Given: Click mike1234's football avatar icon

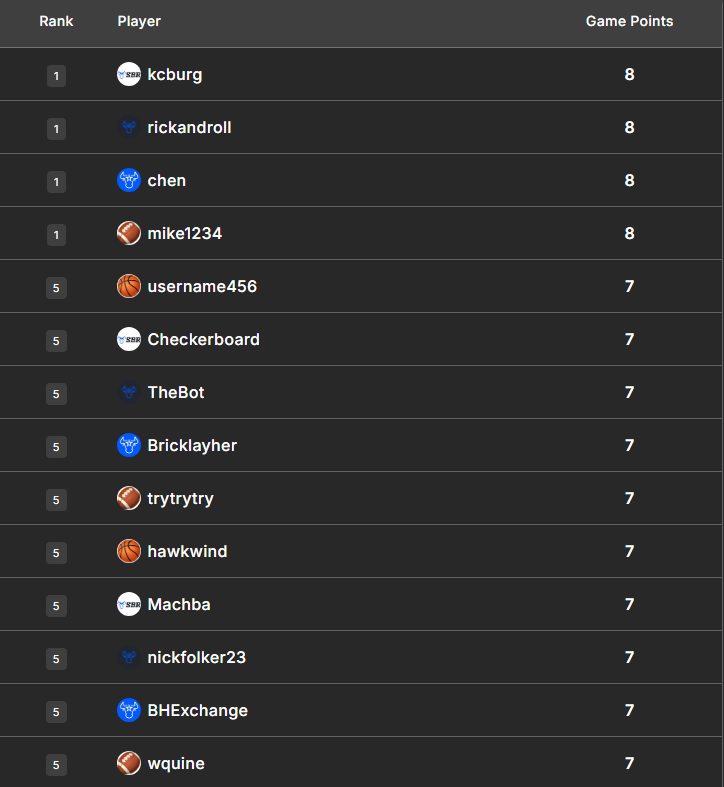Looking at the screenshot, I should click(129, 233).
